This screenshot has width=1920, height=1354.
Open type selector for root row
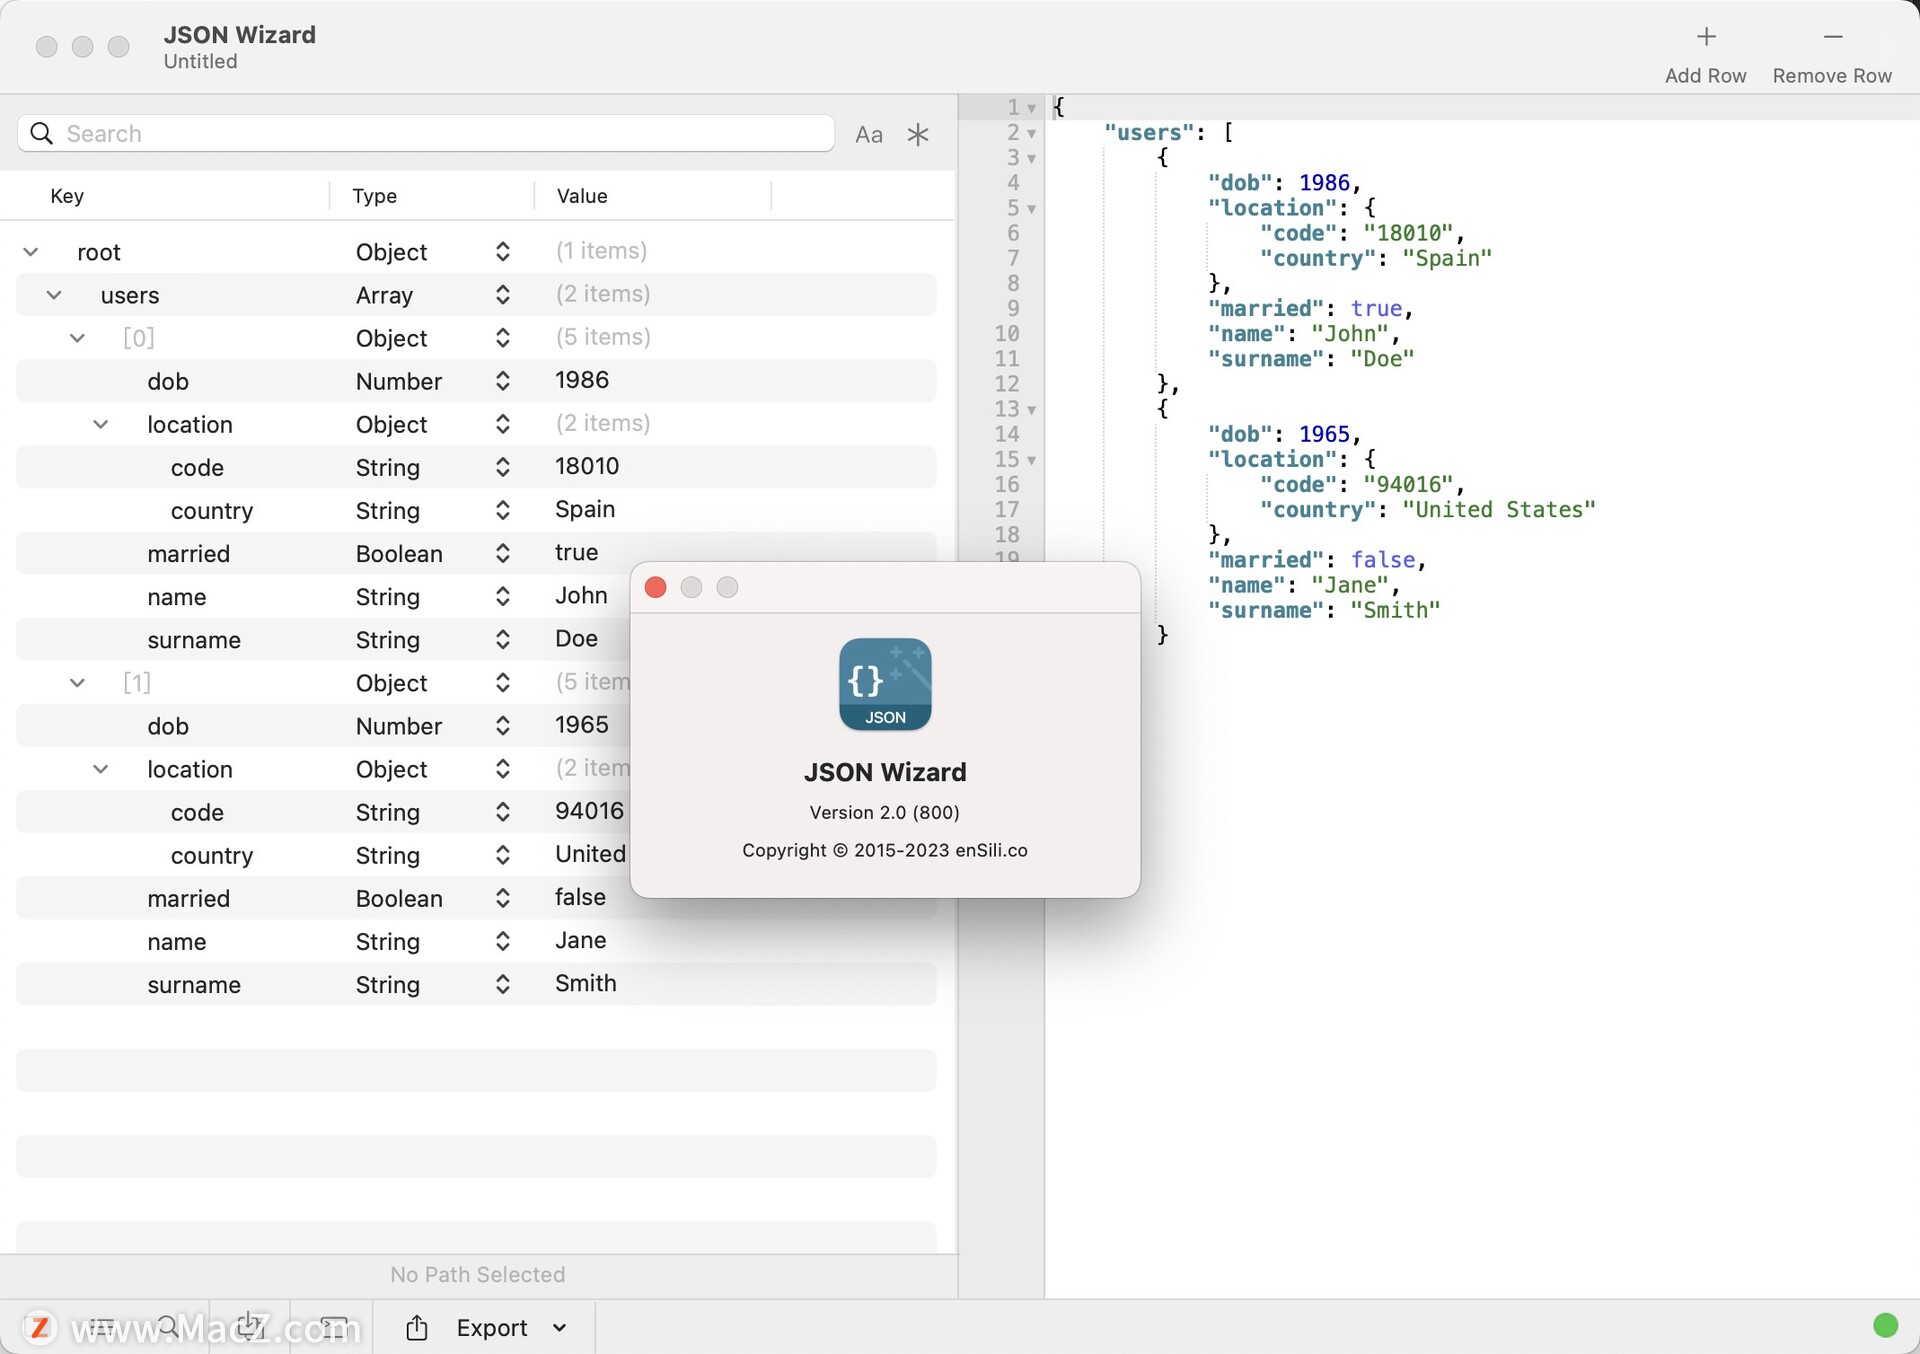(x=503, y=252)
